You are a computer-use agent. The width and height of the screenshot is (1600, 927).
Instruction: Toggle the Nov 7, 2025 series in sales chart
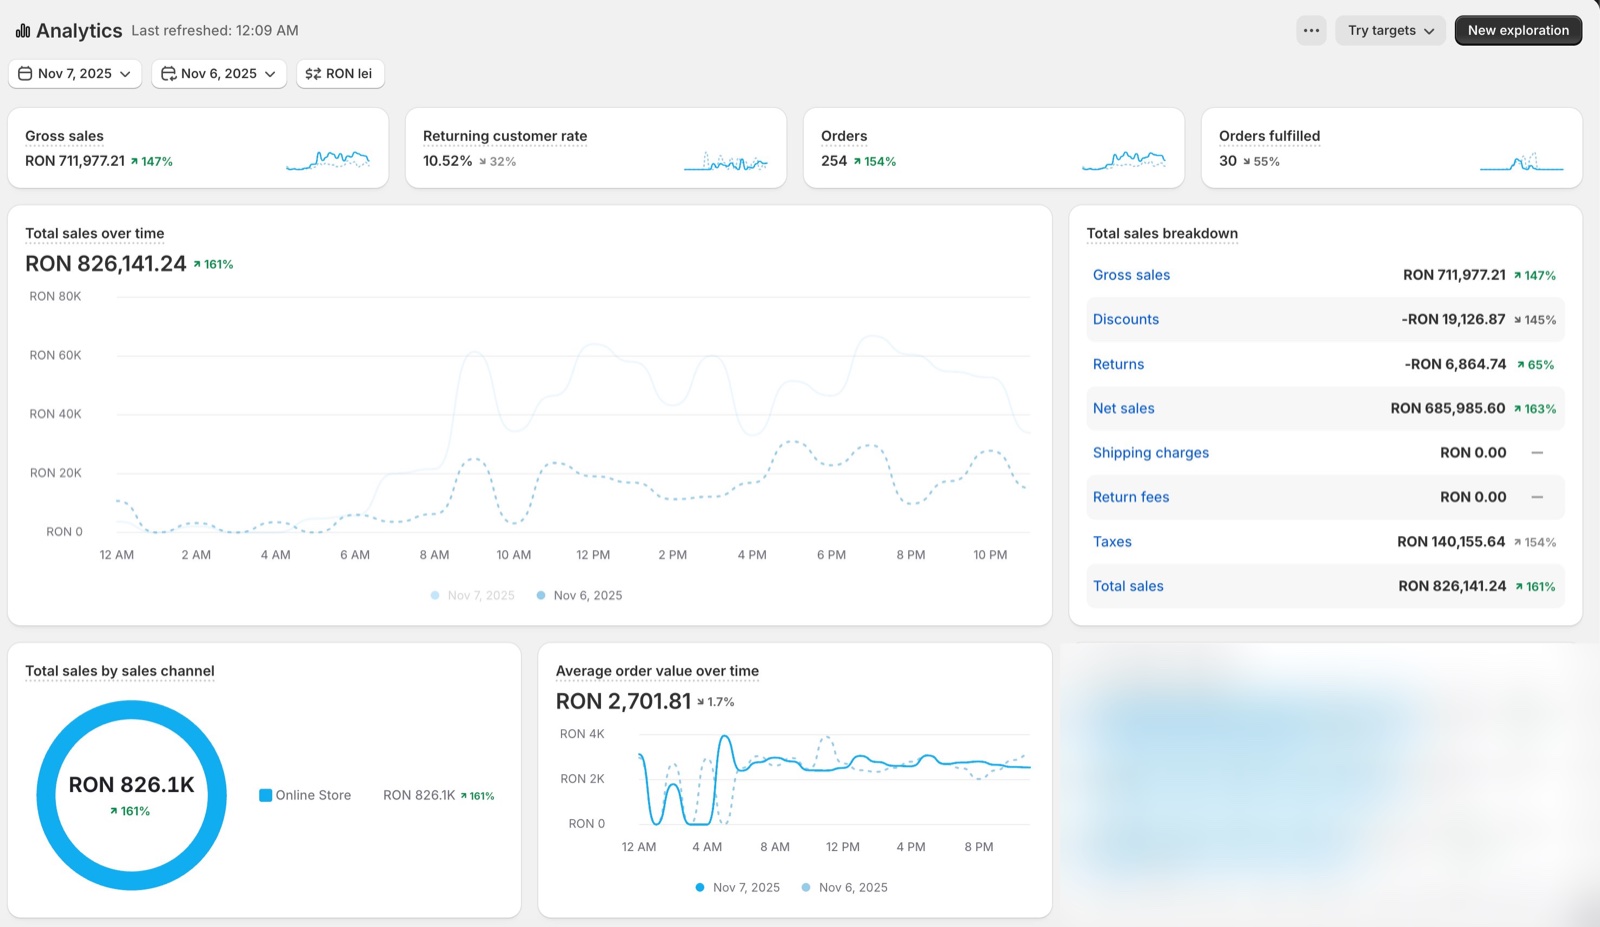pos(472,595)
